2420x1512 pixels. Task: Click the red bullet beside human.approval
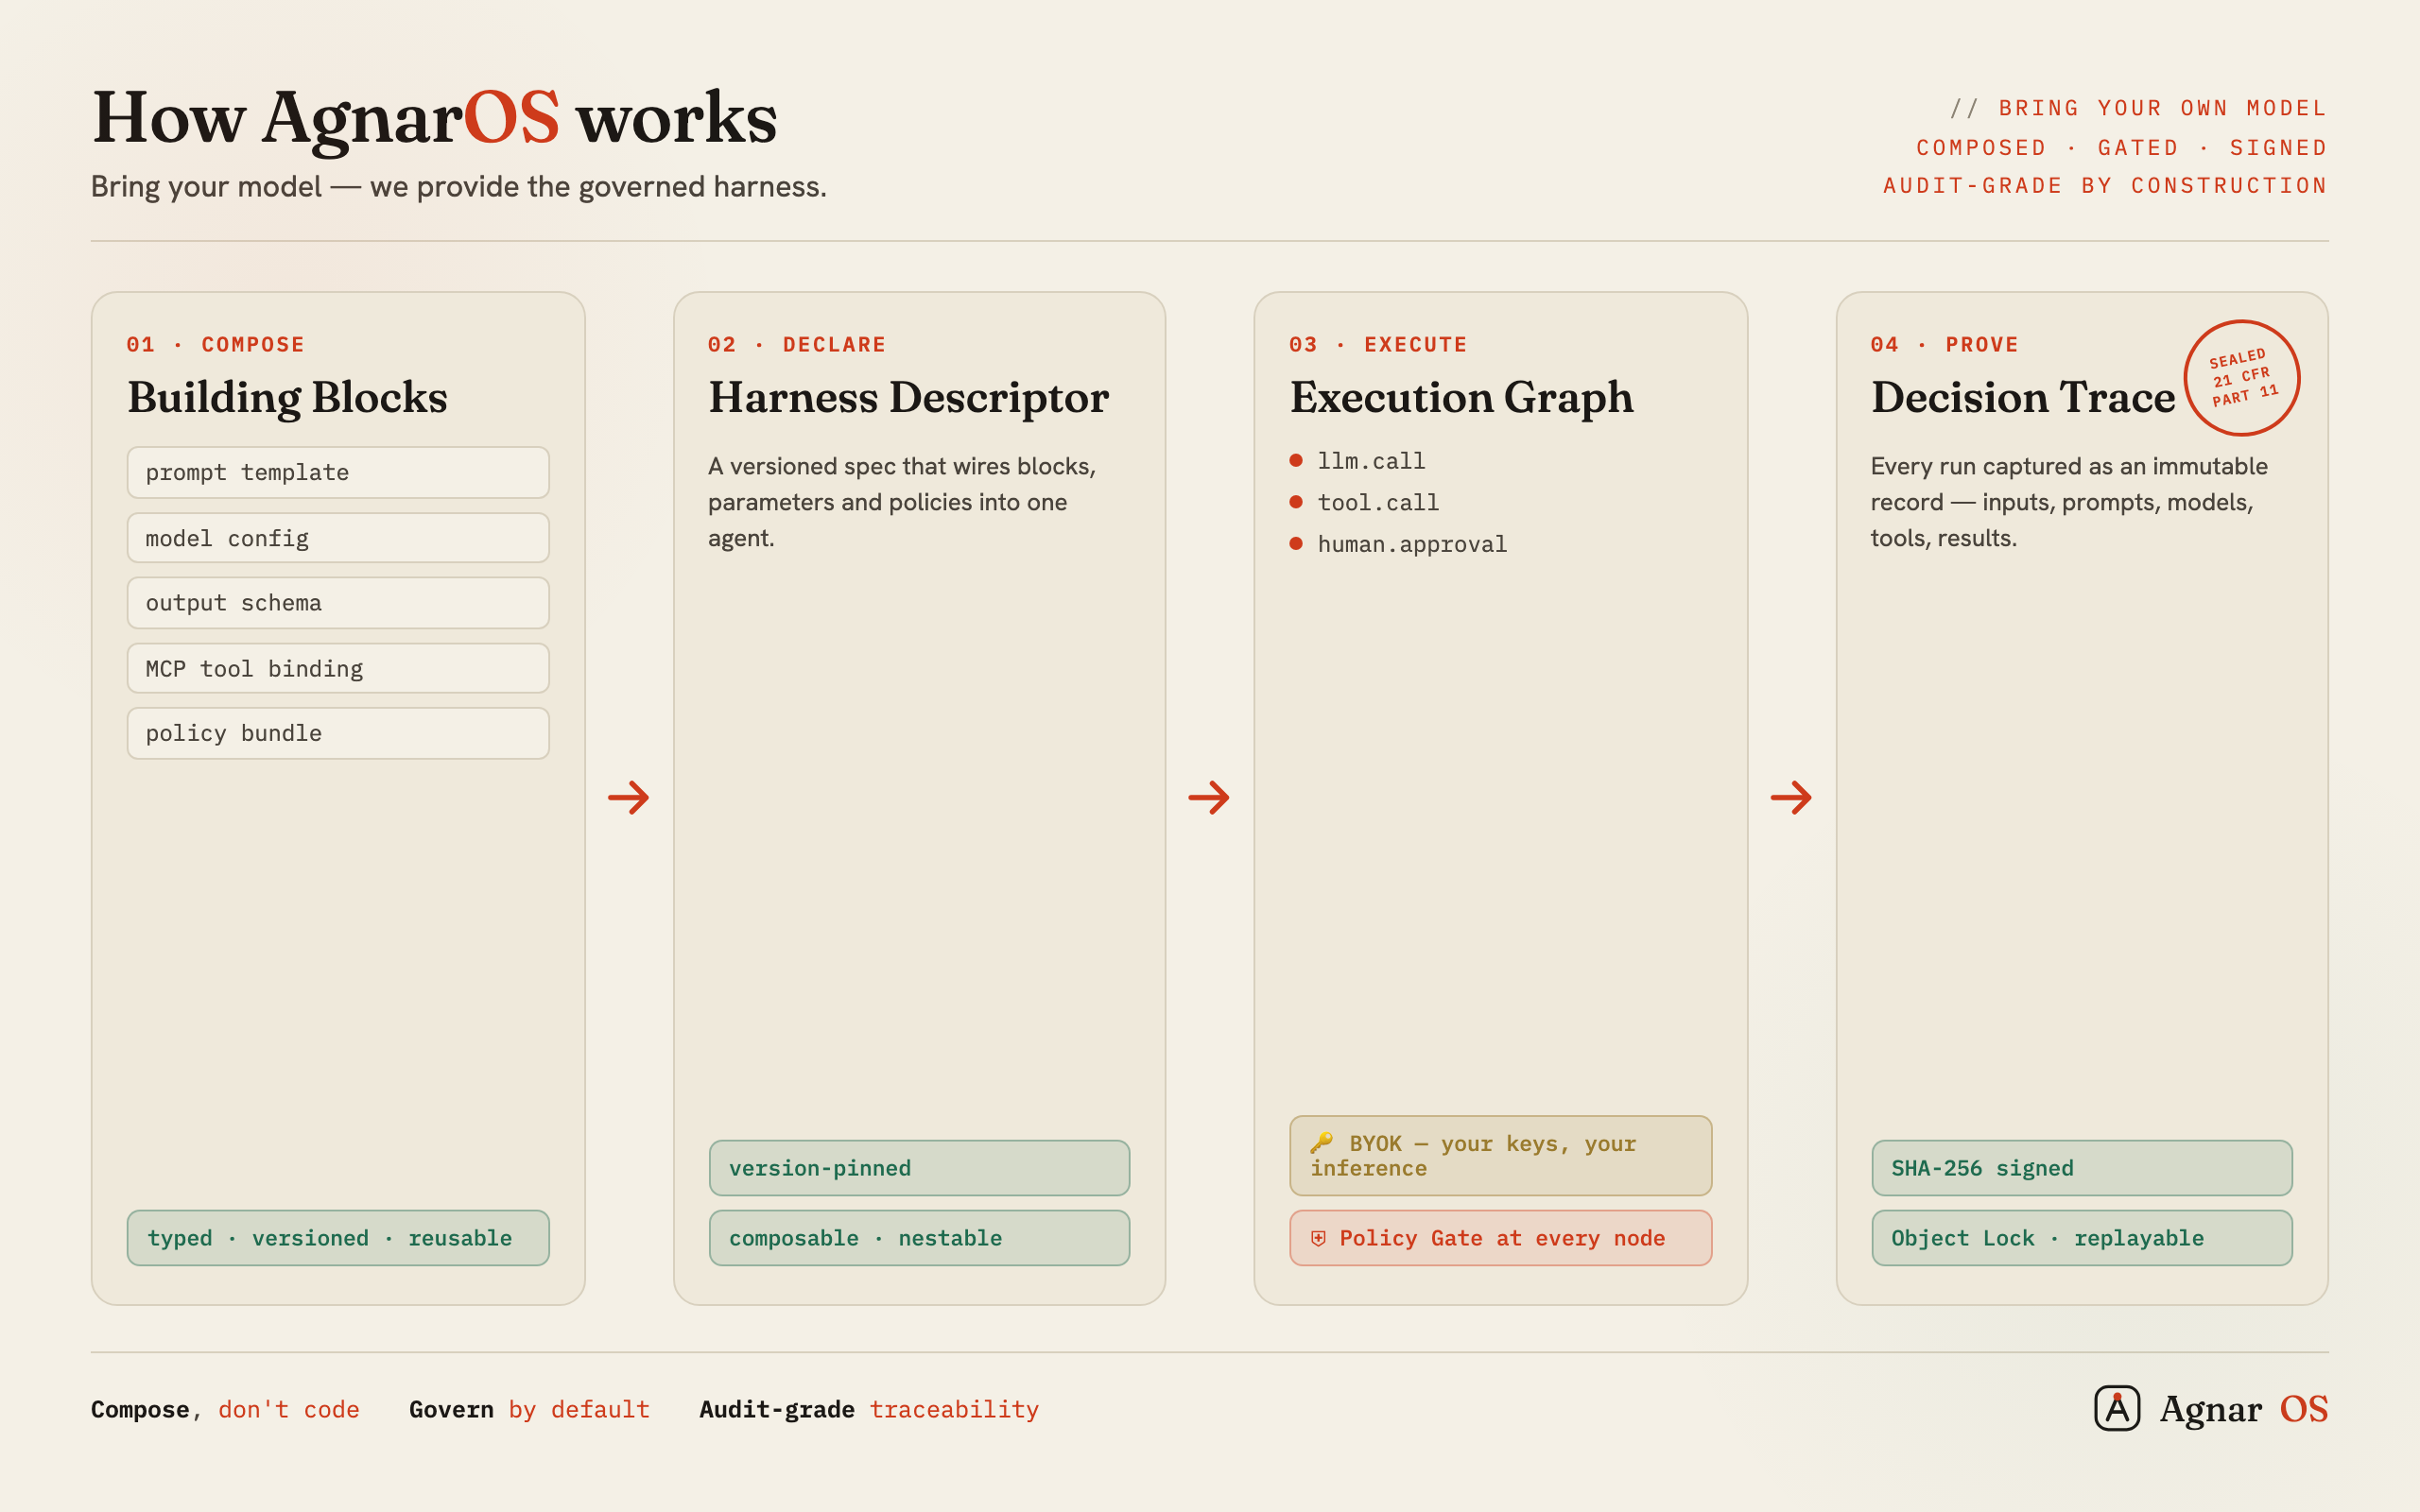(x=1296, y=543)
